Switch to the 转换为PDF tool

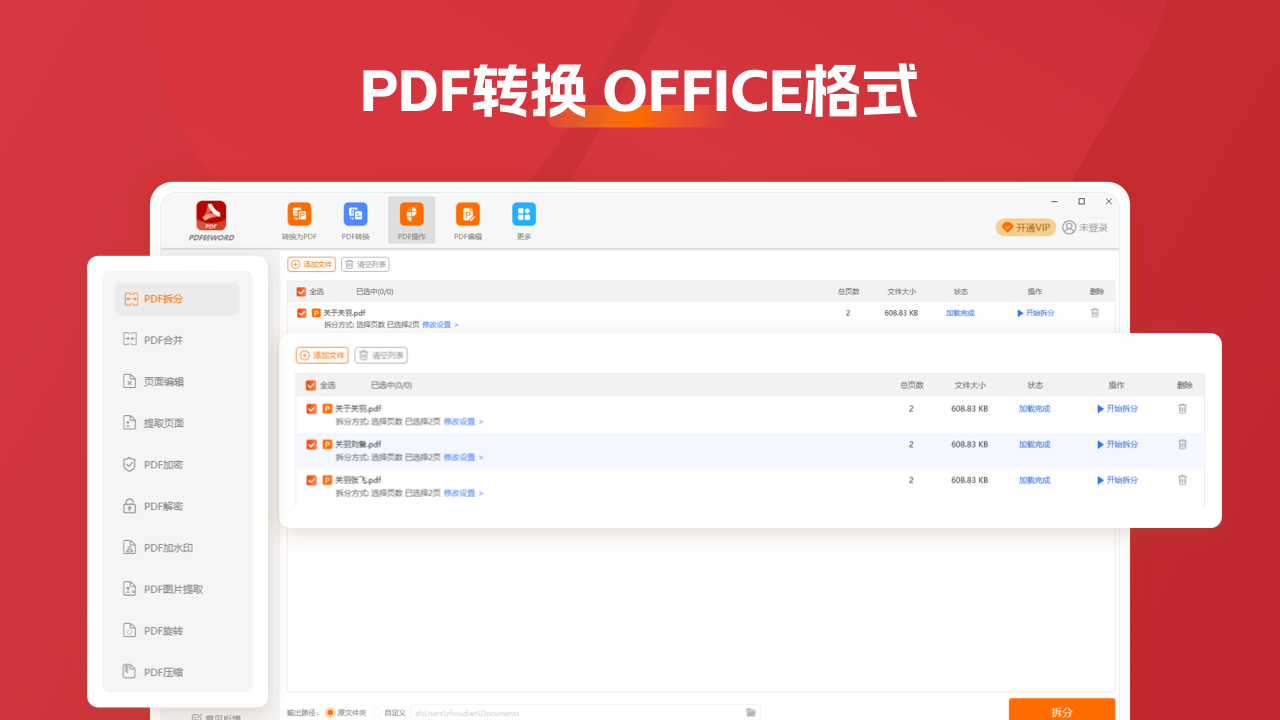299,220
